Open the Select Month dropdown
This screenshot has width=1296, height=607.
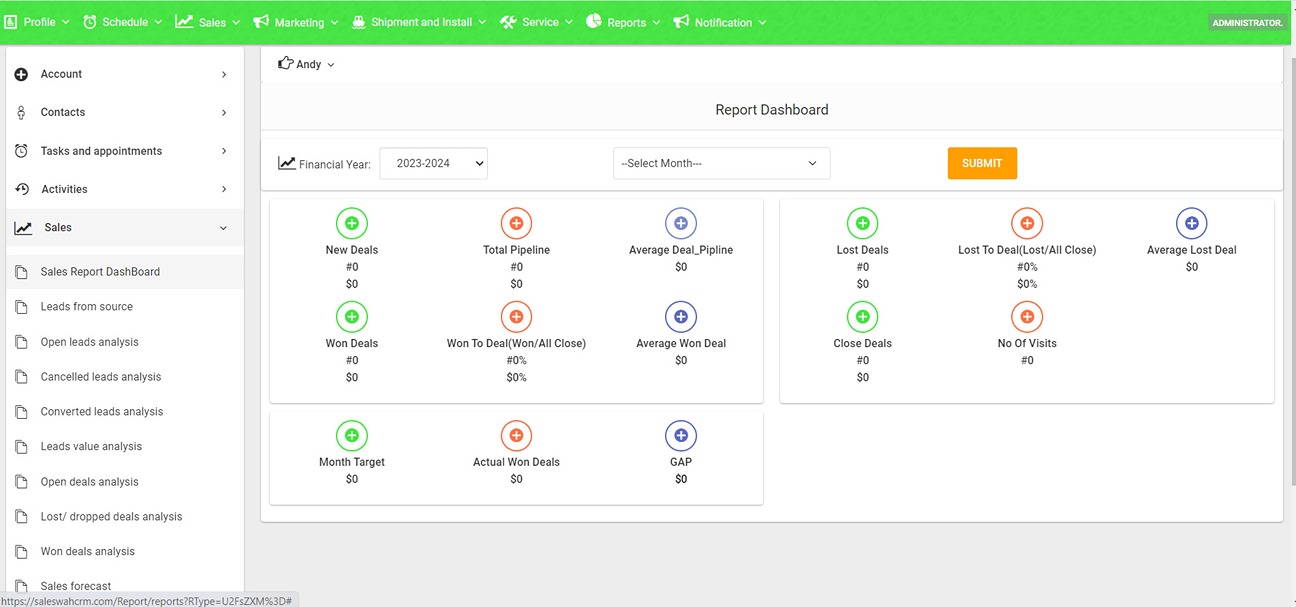pyautogui.click(x=721, y=163)
